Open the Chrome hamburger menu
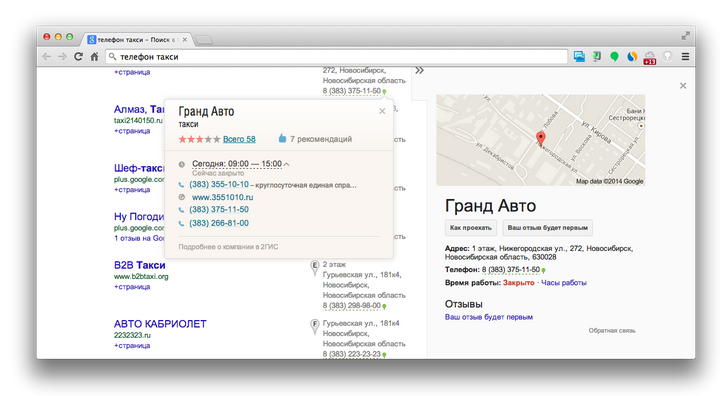 [x=685, y=57]
